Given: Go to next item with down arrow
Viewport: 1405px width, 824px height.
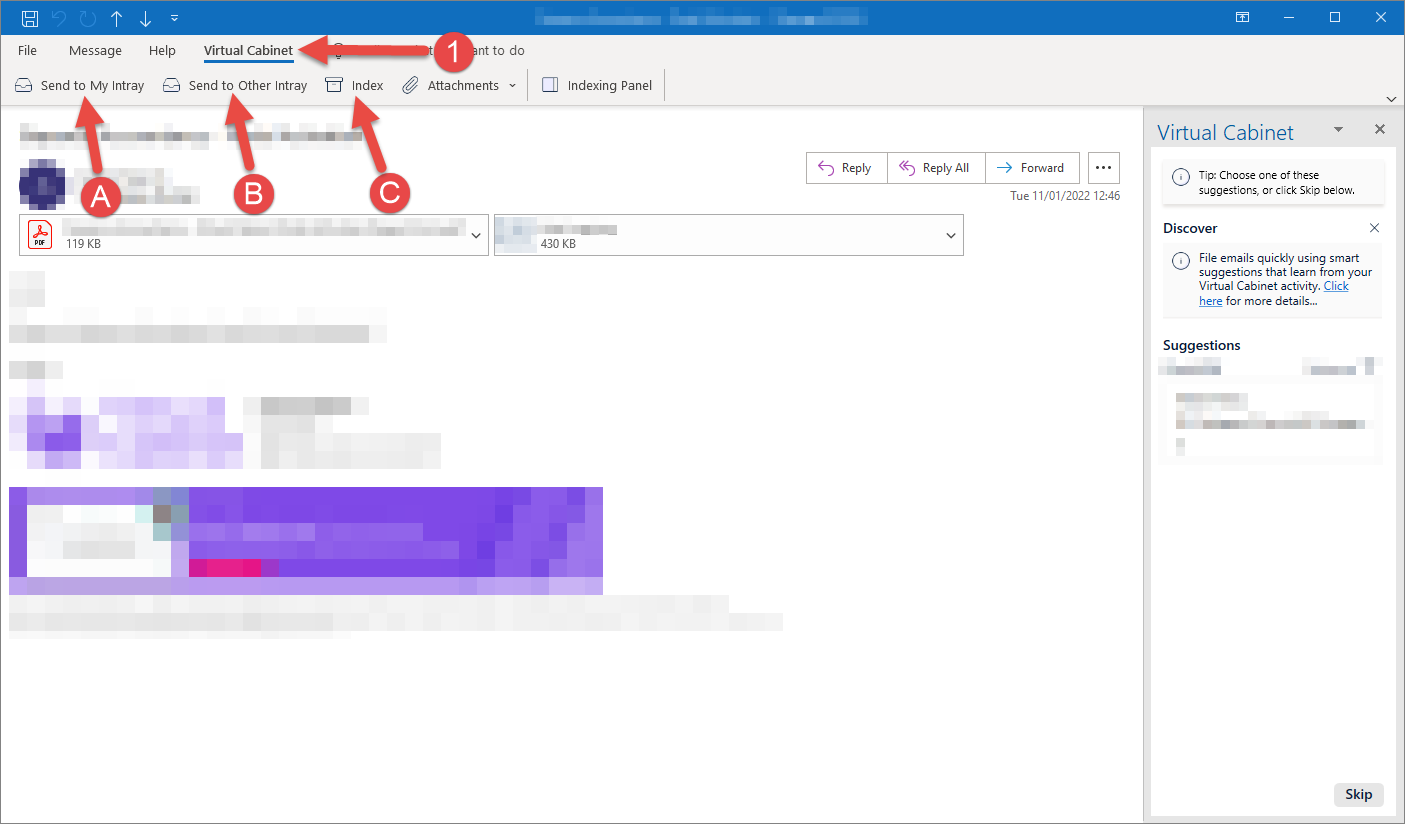Looking at the screenshot, I should coord(145,18).
